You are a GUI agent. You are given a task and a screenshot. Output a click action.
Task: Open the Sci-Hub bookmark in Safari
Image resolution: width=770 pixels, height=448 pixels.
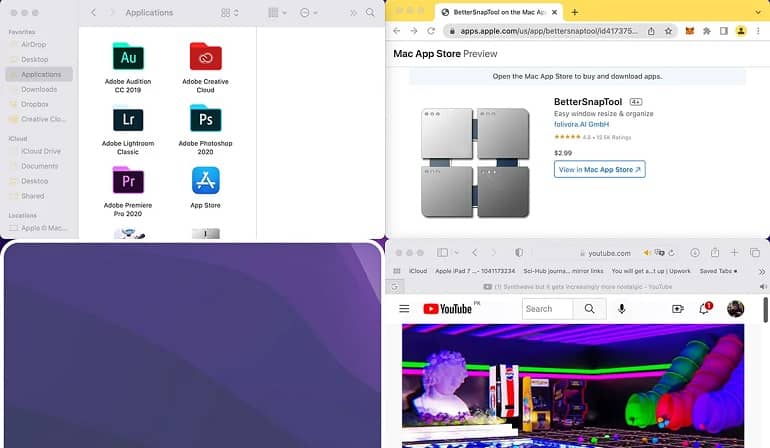point(563,271)
